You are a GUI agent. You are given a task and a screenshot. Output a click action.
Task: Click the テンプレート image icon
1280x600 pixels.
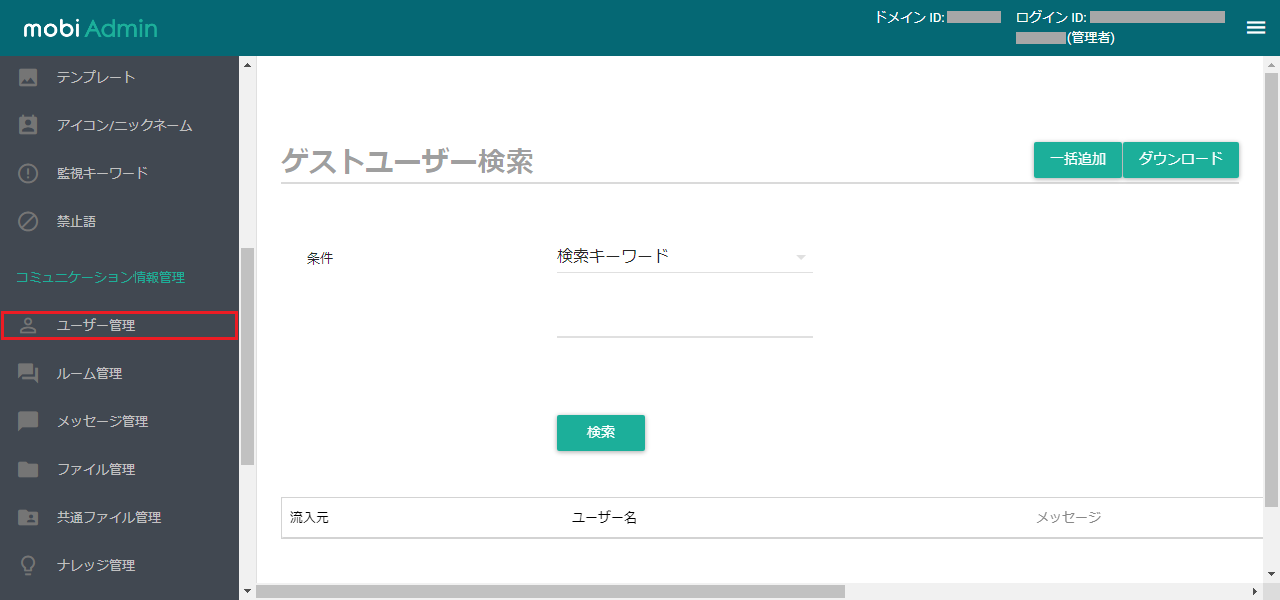pos(28,77)
